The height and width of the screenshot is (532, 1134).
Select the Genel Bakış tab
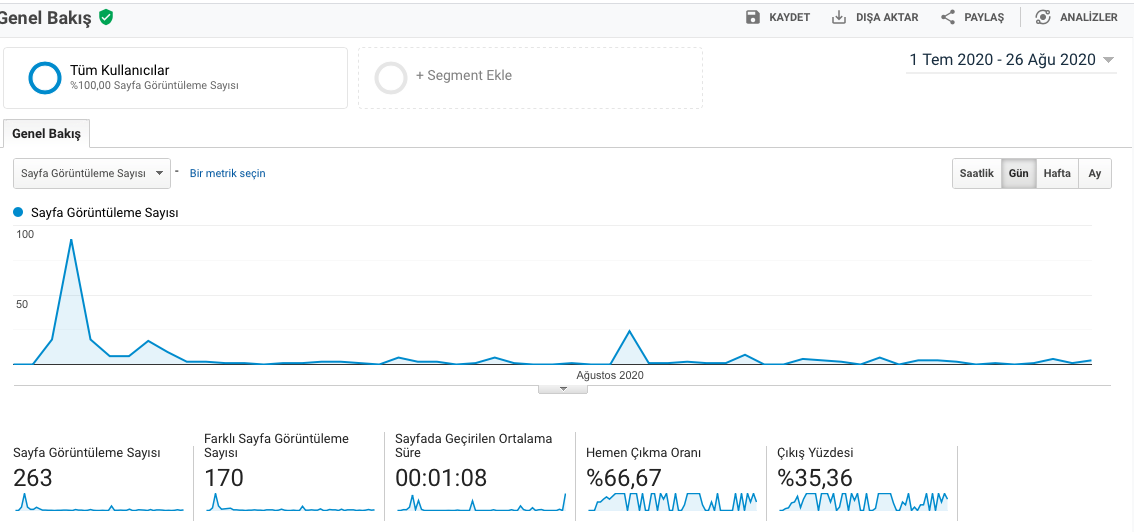[x=46, y=134]
